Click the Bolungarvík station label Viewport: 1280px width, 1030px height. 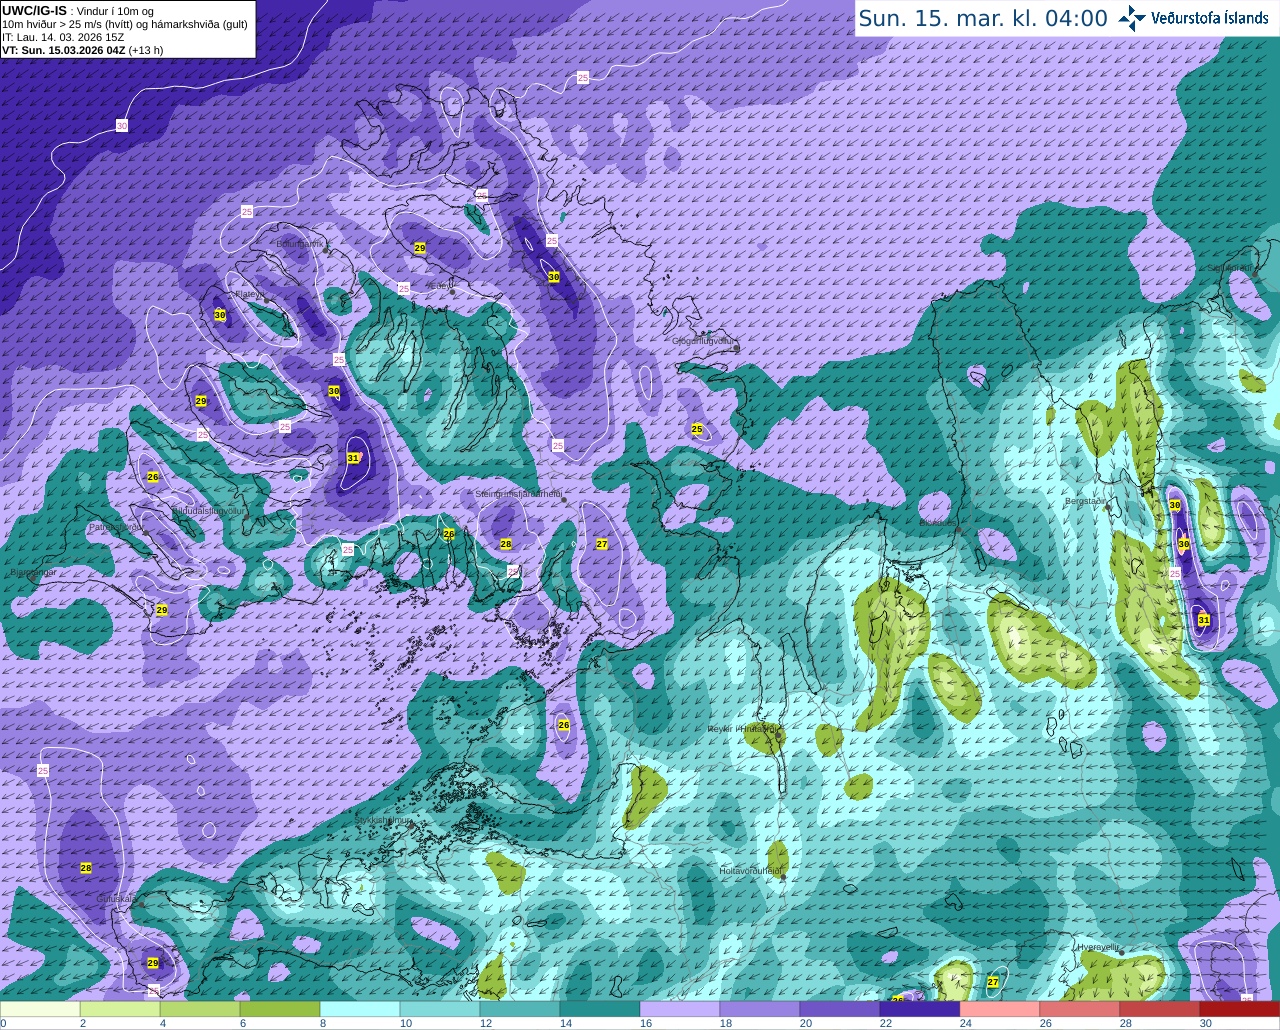pyautogui.click(x=300, y=243)
